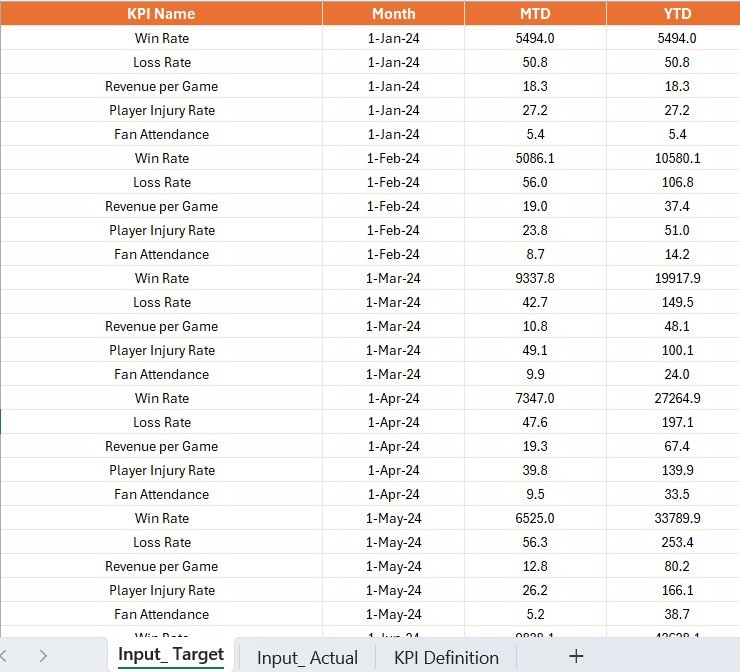Add a new sheet with plus icon
Image resolution: width=740 pixels, height=672 pixels.
click(x=576, y=656)
